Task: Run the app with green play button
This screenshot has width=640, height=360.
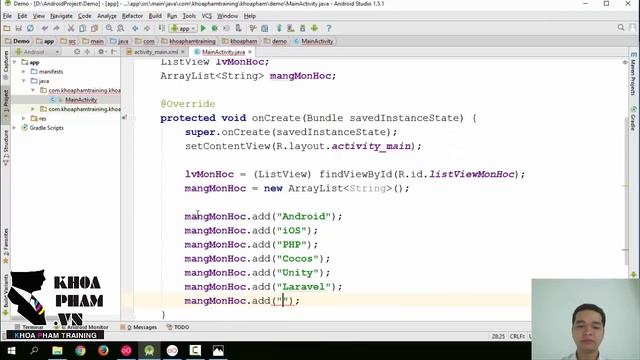Action: pos(203,28)
